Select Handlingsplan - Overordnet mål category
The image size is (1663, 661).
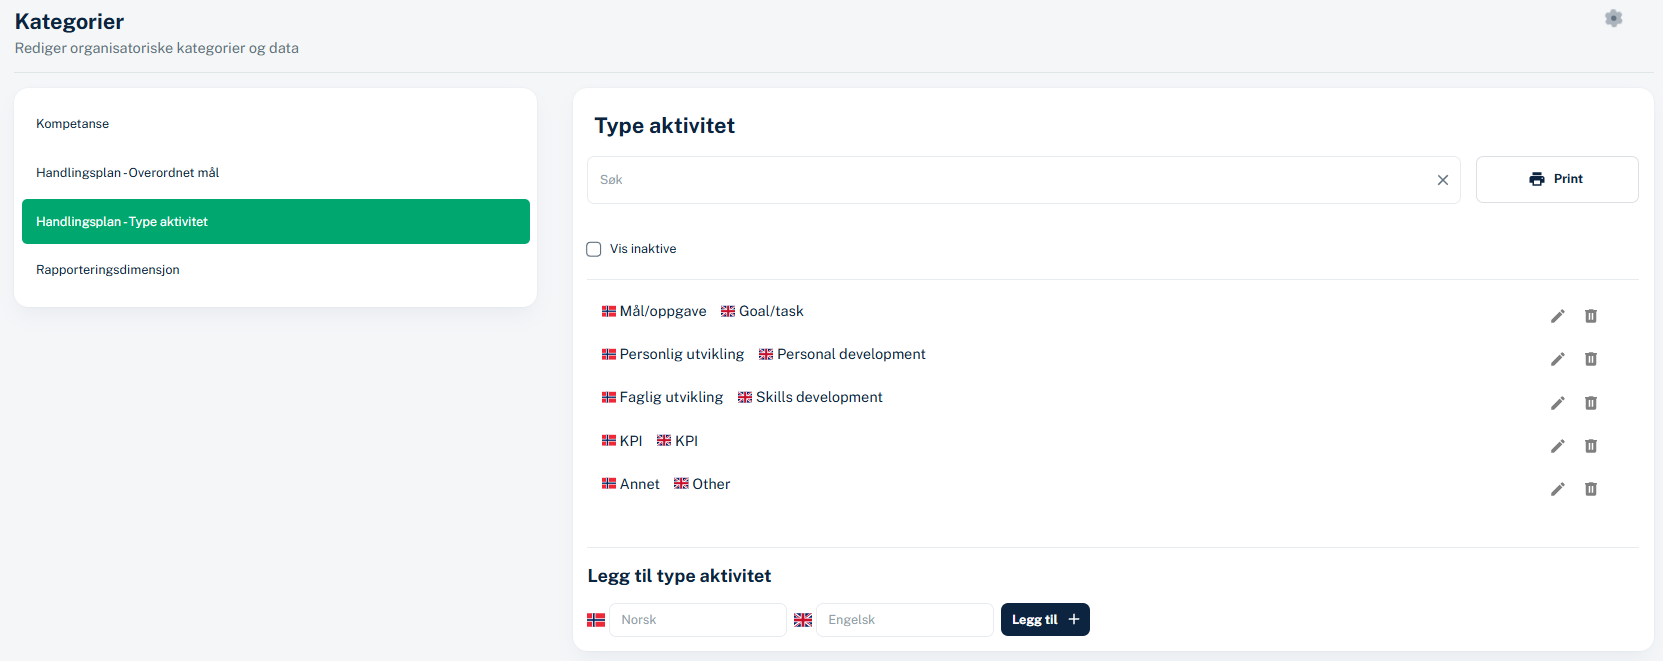[x=128, y=173]
